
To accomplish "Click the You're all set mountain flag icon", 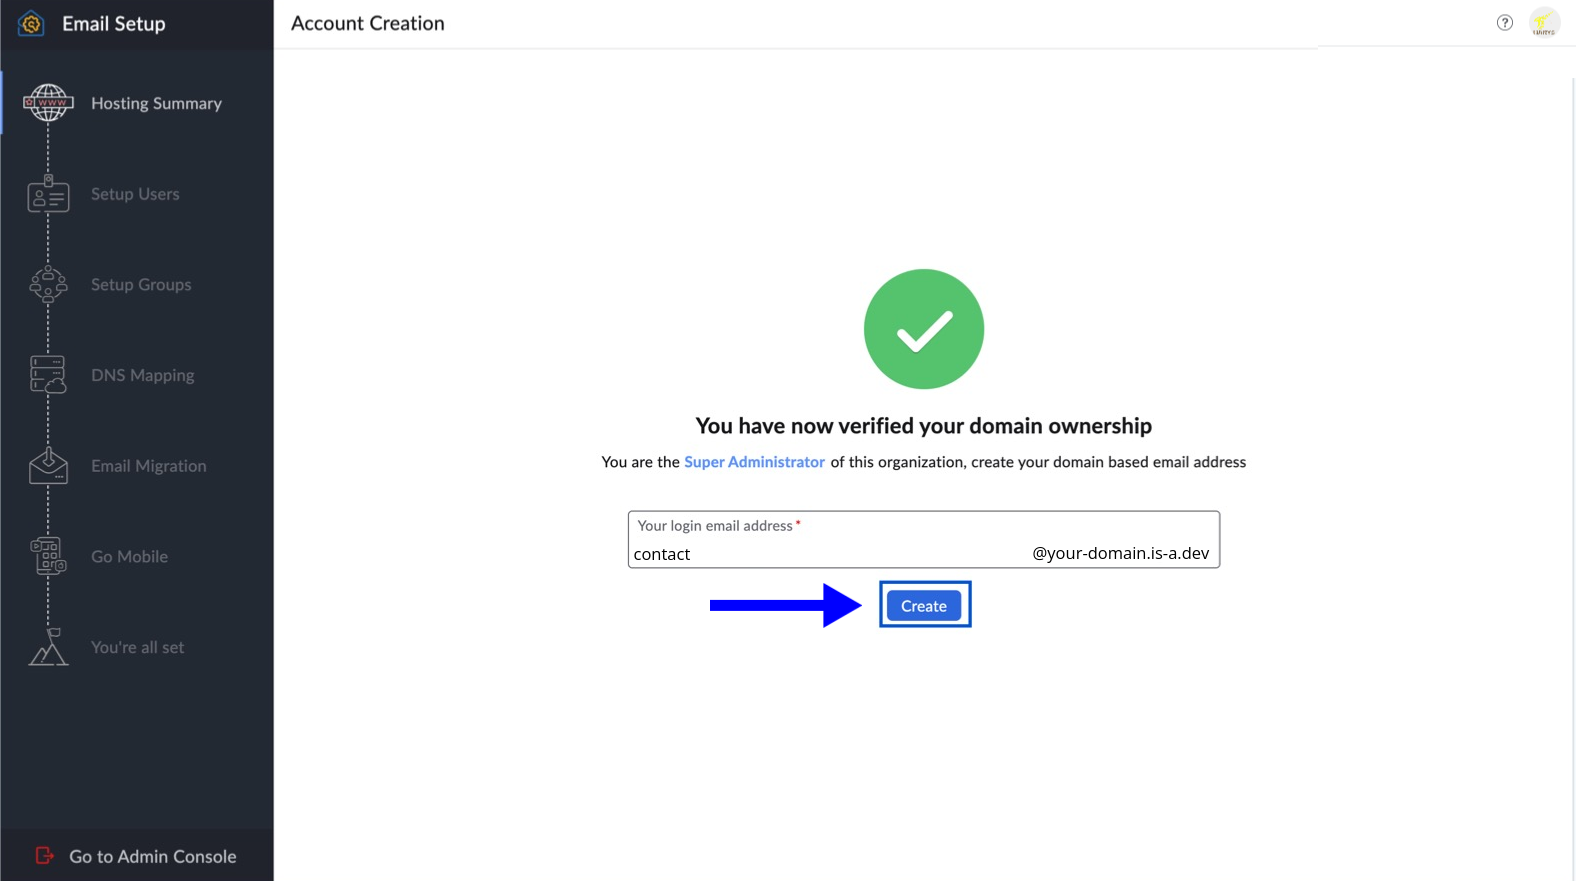I will tap(48, 647).
